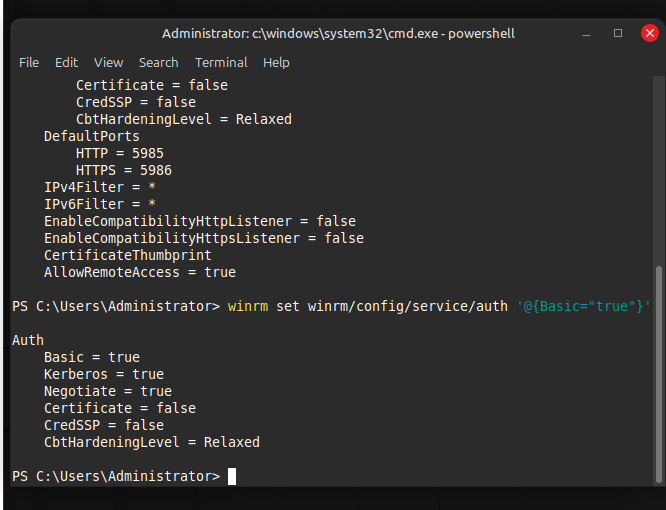666x510 pixels.
Task: Click the window title bar text
Action: [x=338, y=33]
